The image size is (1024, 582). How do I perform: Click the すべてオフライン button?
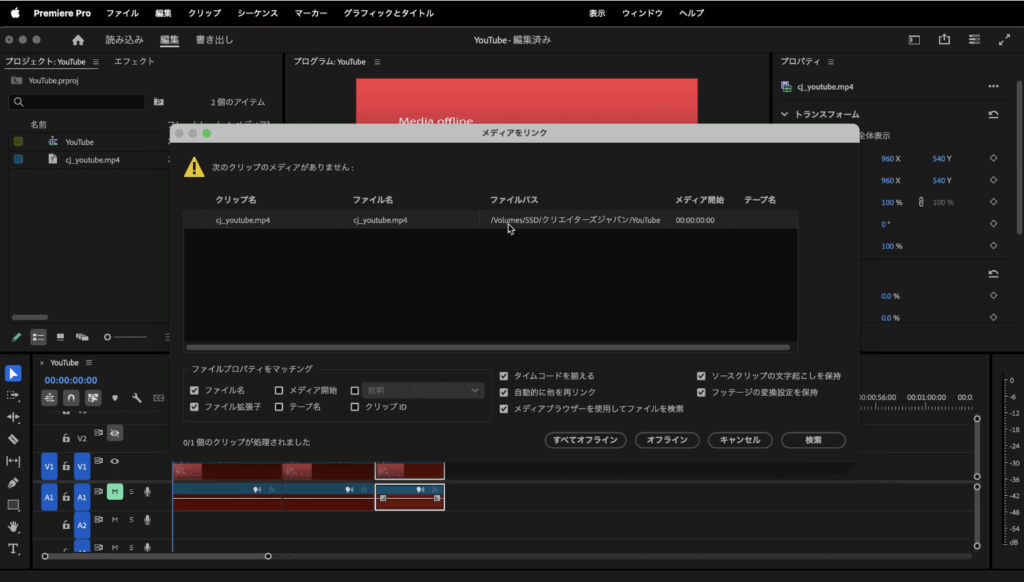[x=585, y=440]
